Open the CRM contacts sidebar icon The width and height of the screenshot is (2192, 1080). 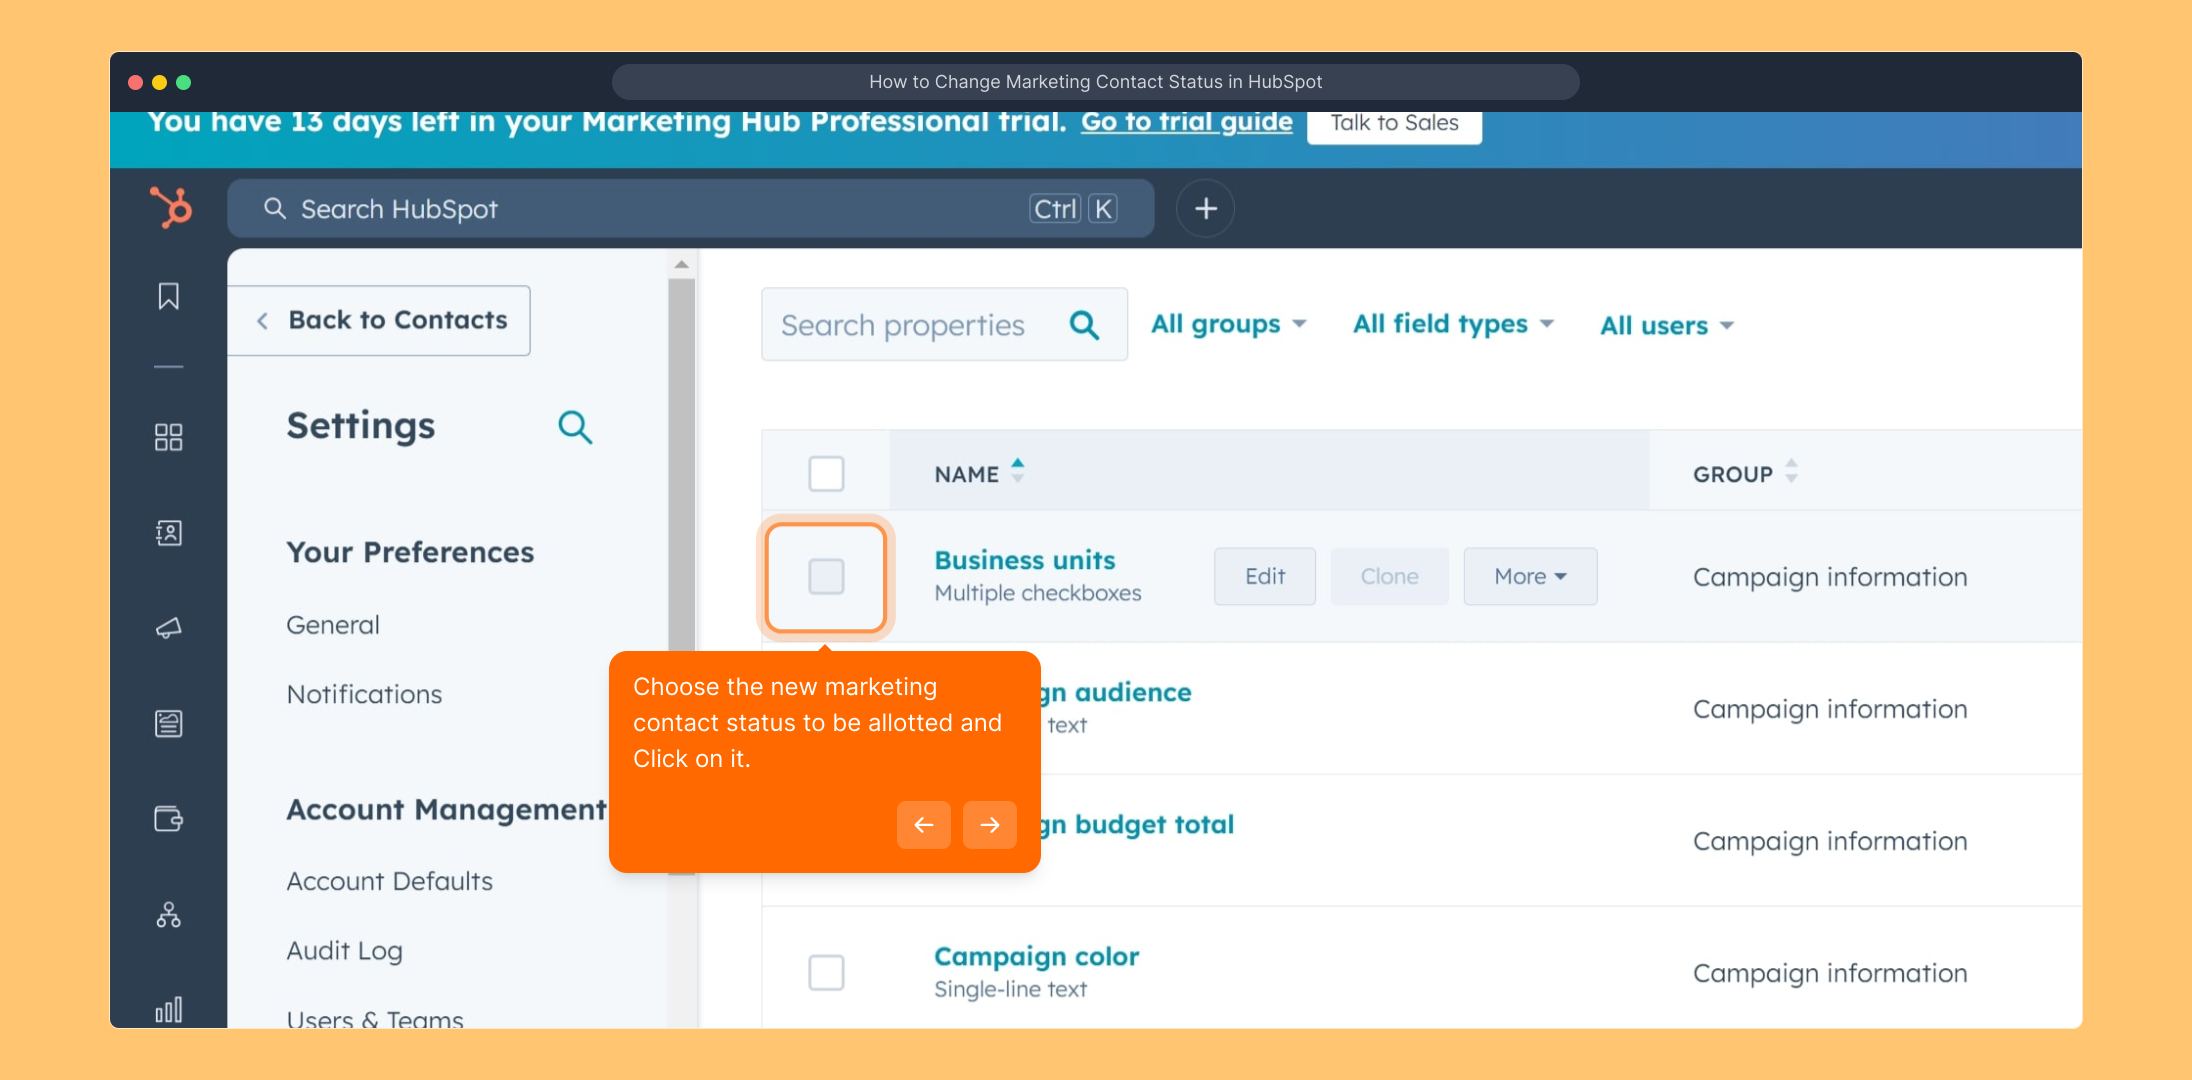tap(168, 533)
